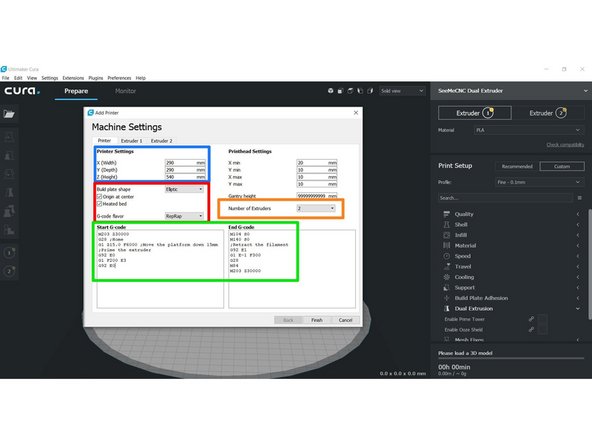Viewport: 592px width, 444px height.
Task: Click the Support category icon
Action: tap(447, 288)
